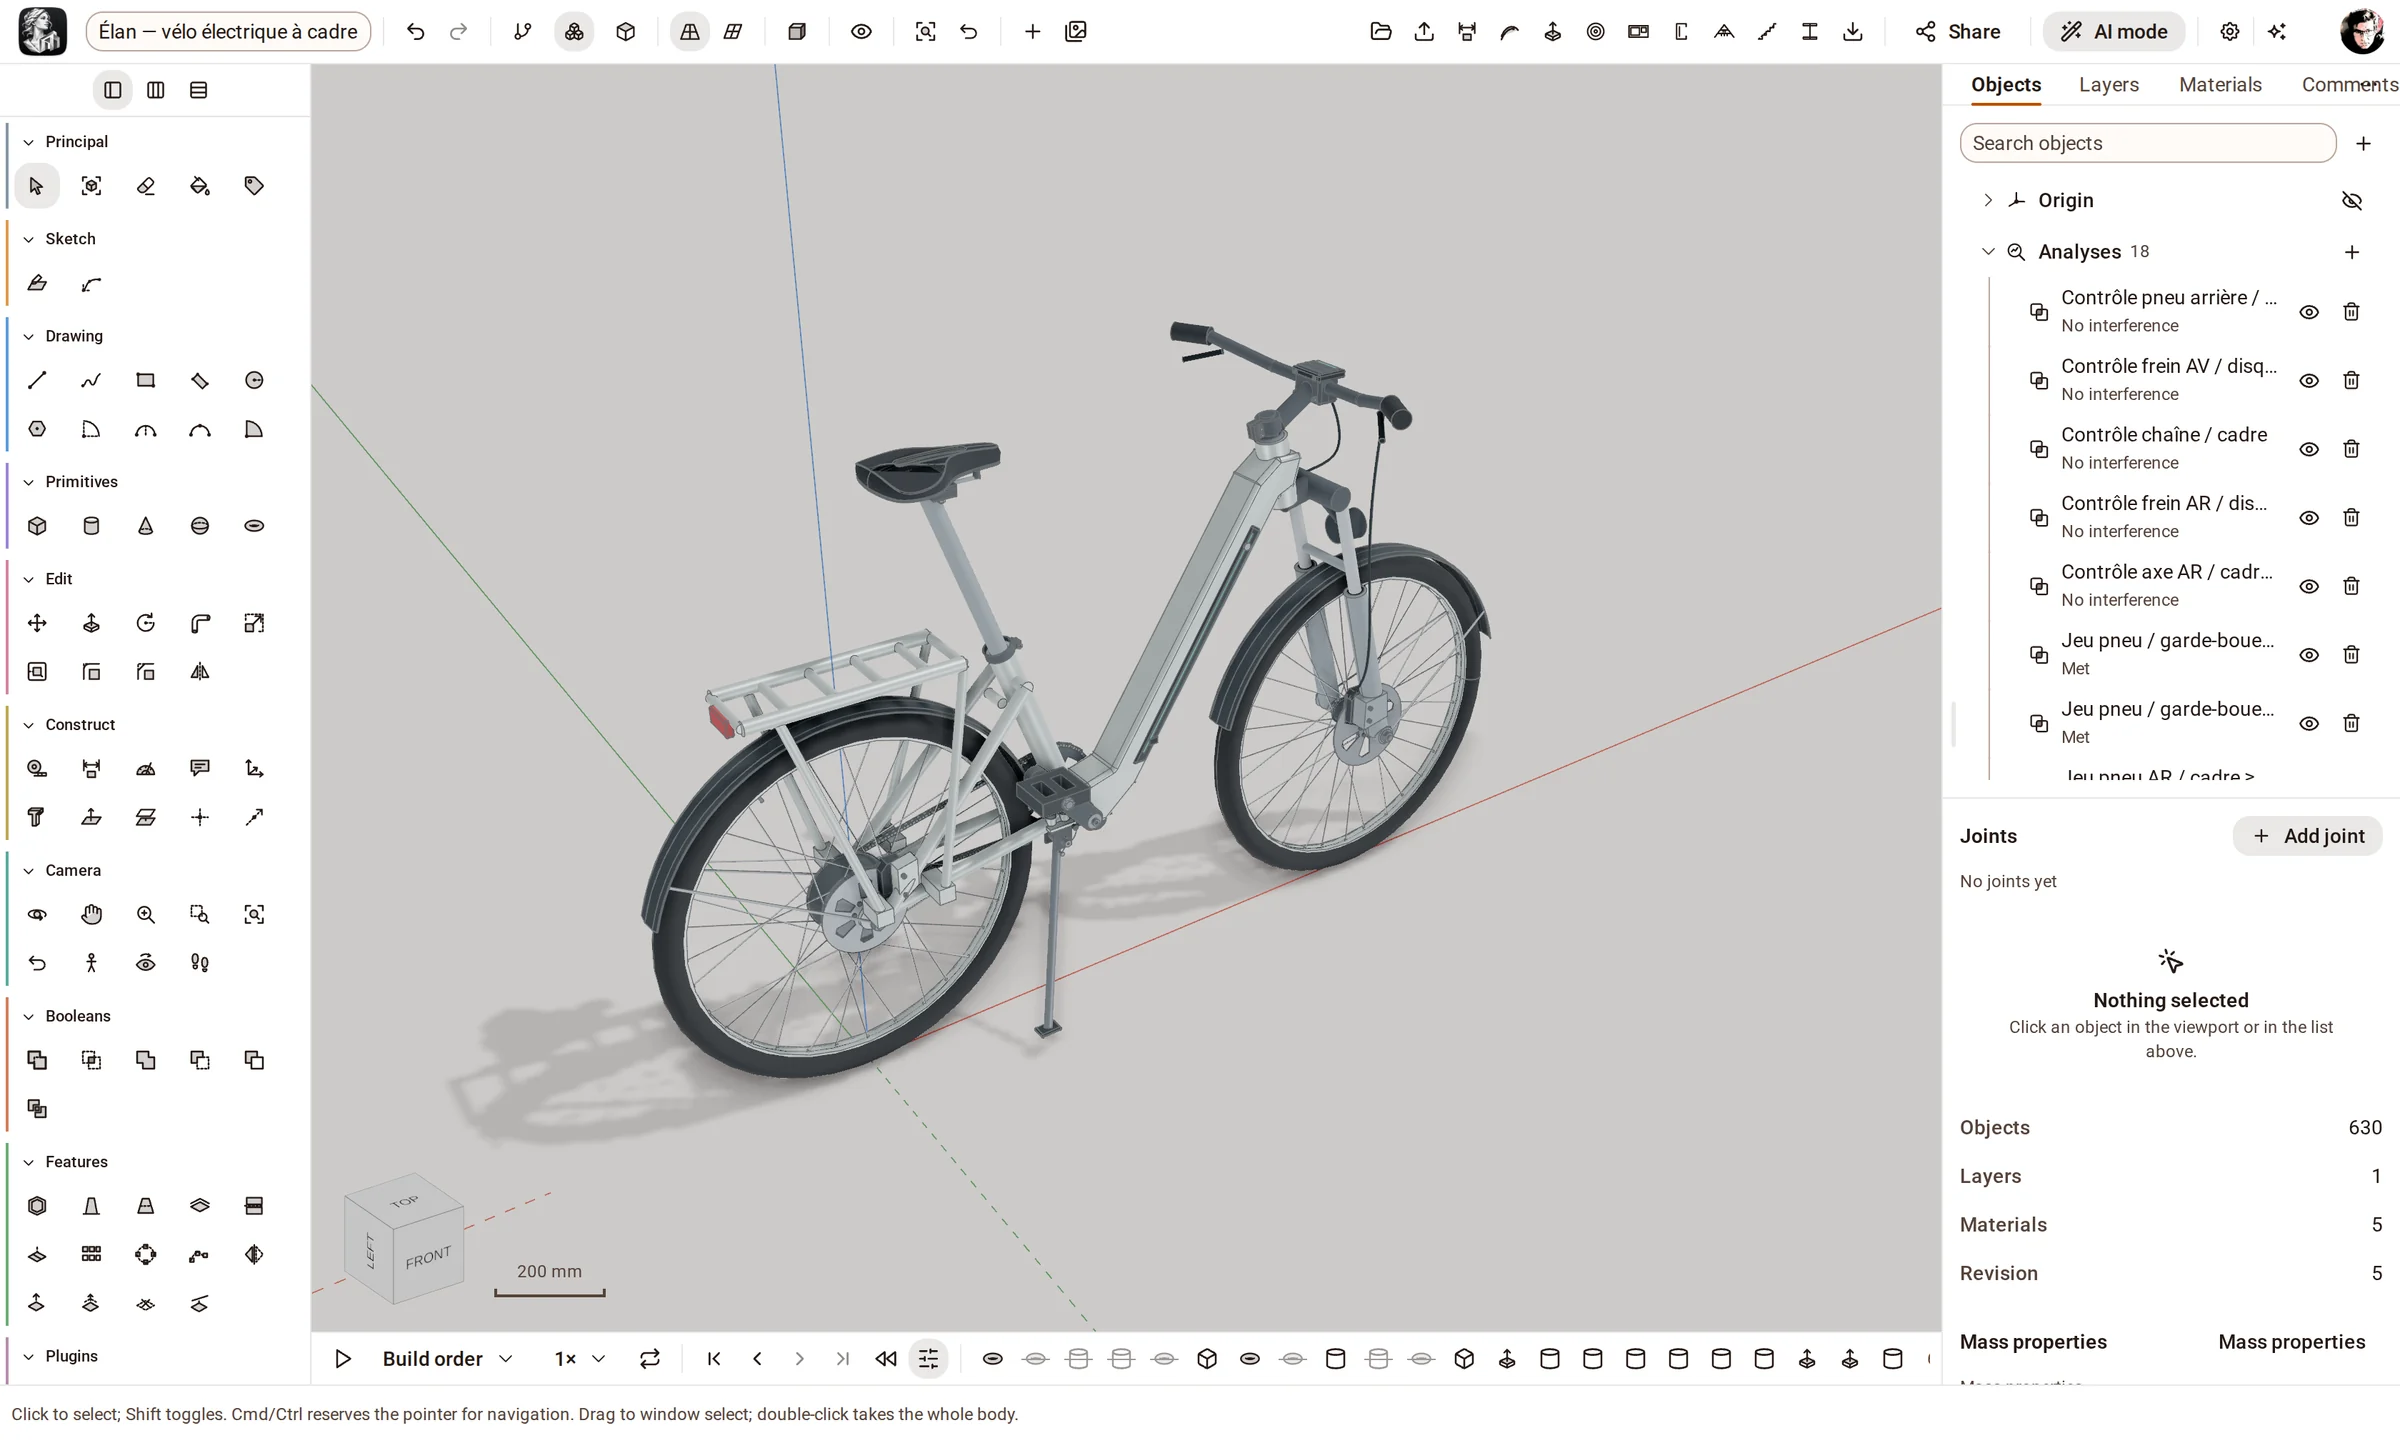Switch to single-column tool panel layout
Viewport: 2400px width, 1443px height.
[x=113, y=90]
